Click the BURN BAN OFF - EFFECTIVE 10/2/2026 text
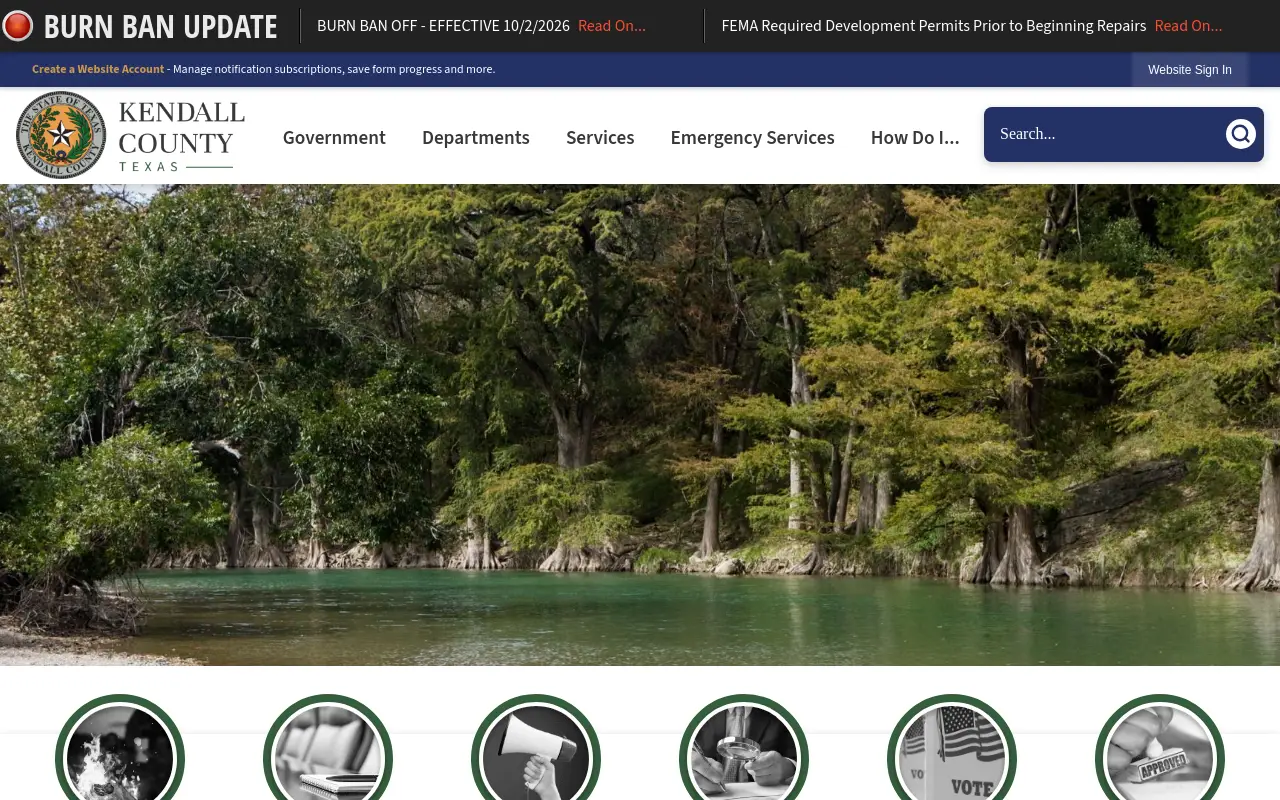The image size is (1280, 800). click(443, 26)
